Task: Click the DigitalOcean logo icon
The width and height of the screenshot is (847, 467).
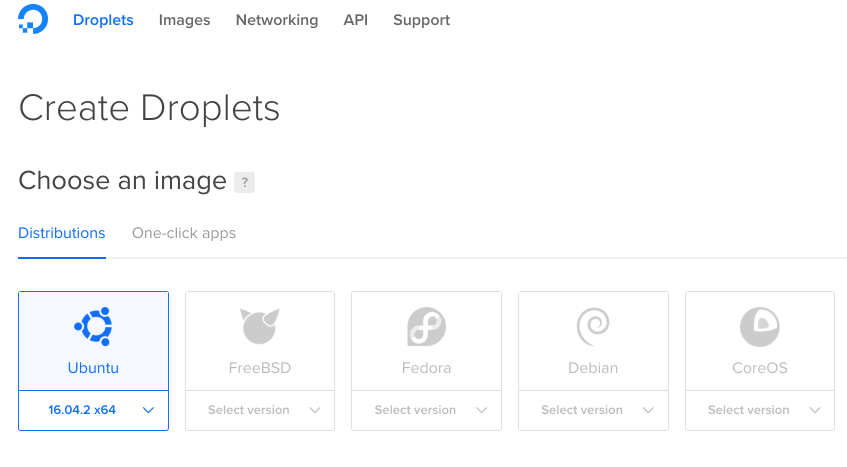Action: point(33,19)
